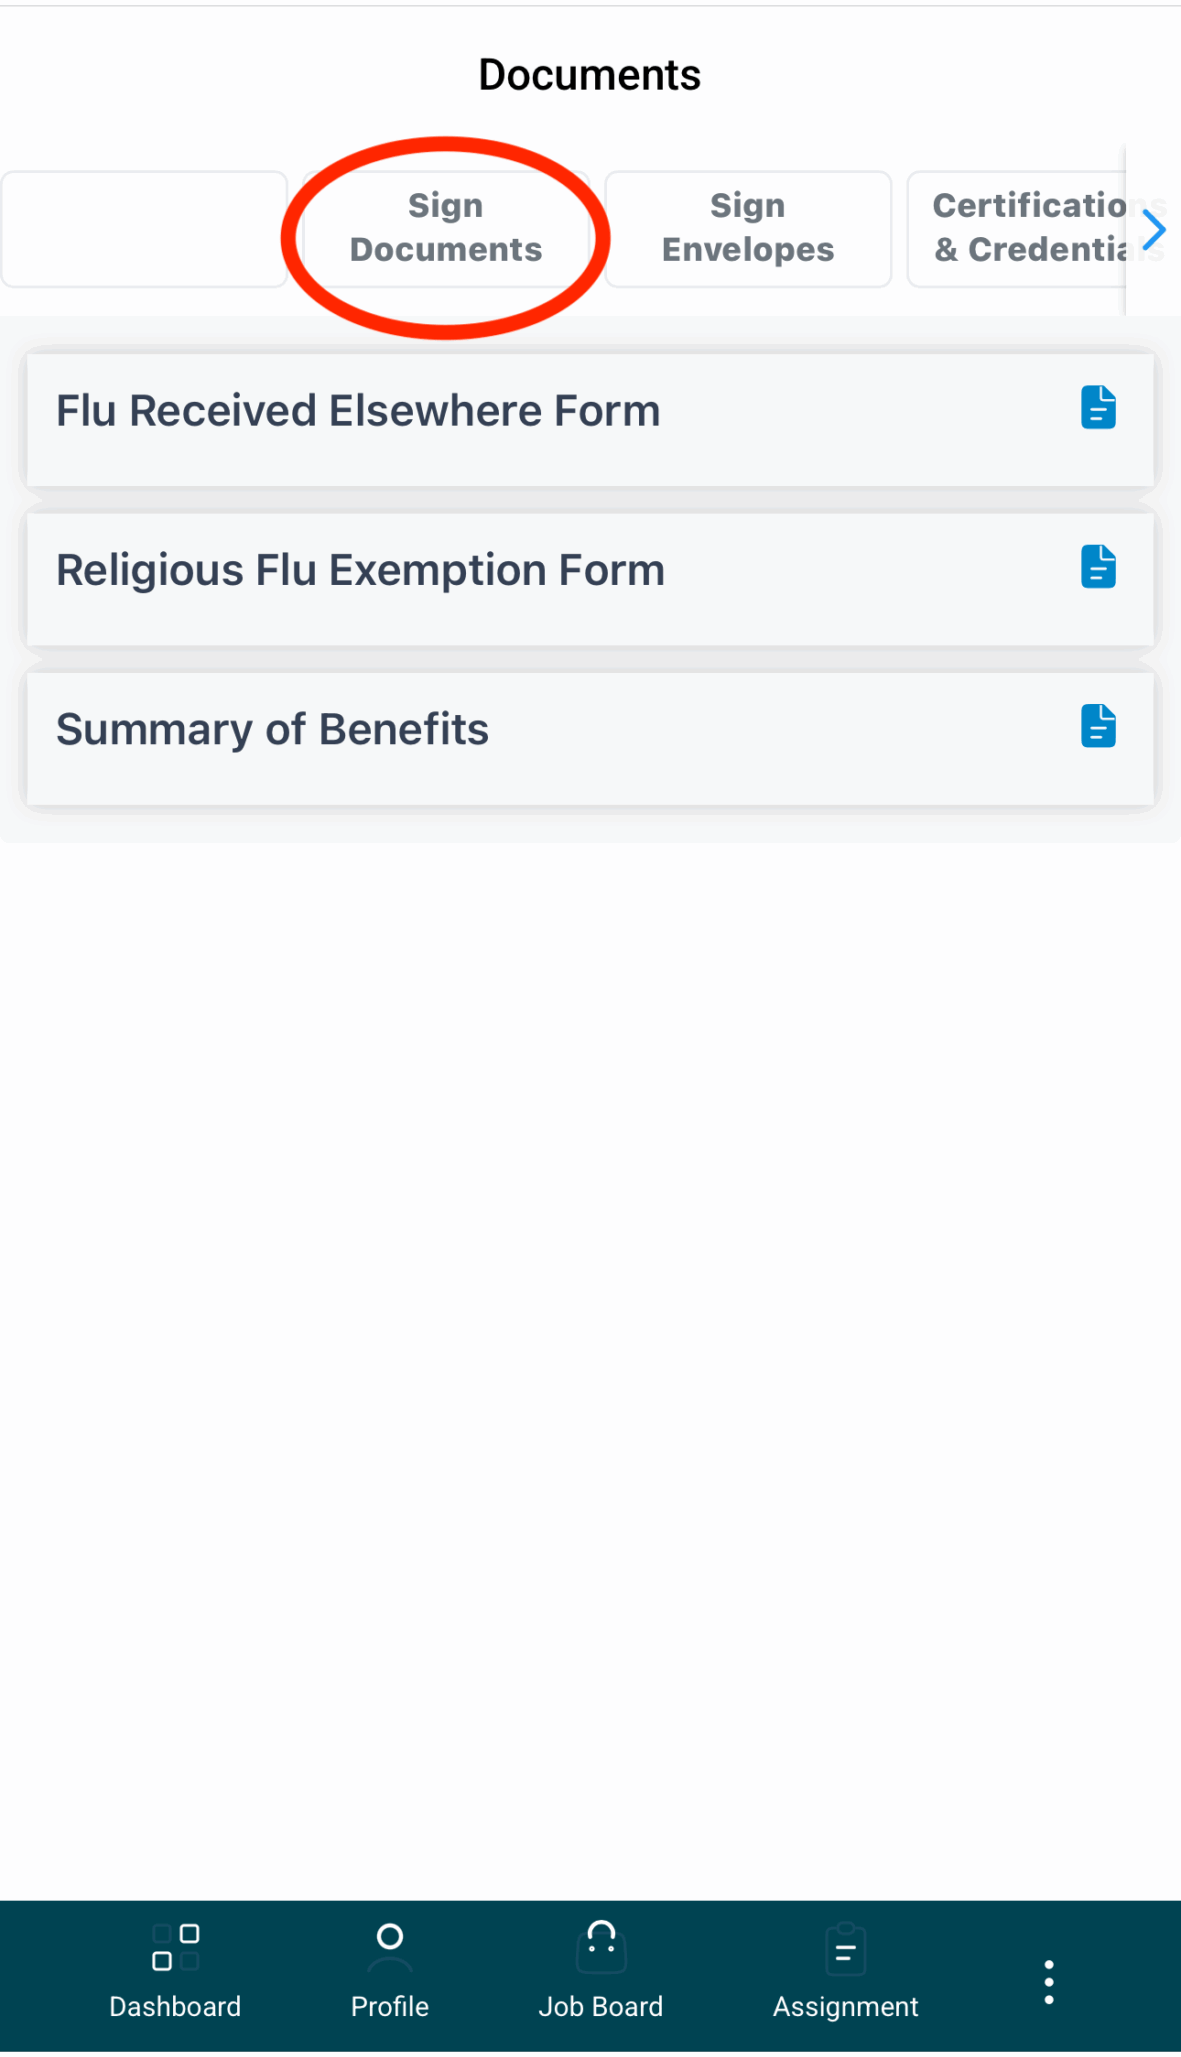Click the Documents page title
Image resolution: width=1181 pixels, height=2057 pixels.
click(x=590, y=75)
